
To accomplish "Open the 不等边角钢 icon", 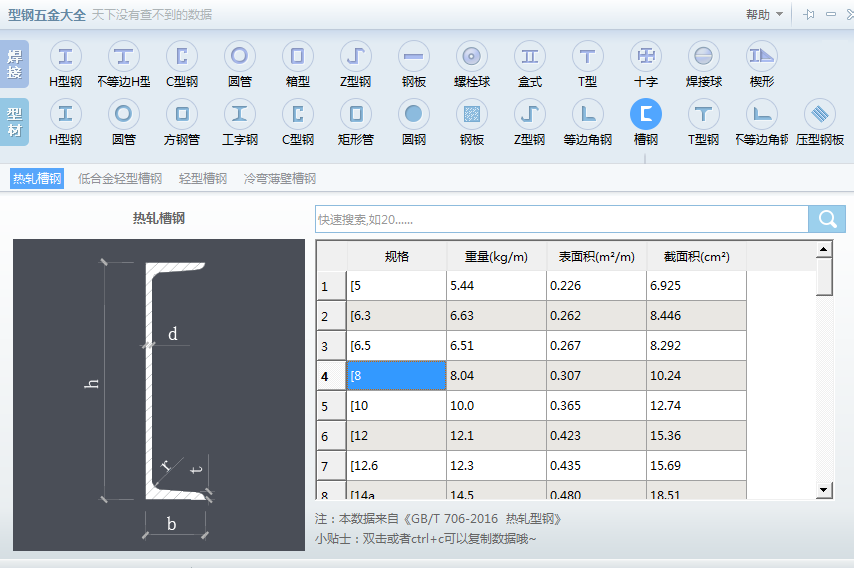I will click(762, 114).
